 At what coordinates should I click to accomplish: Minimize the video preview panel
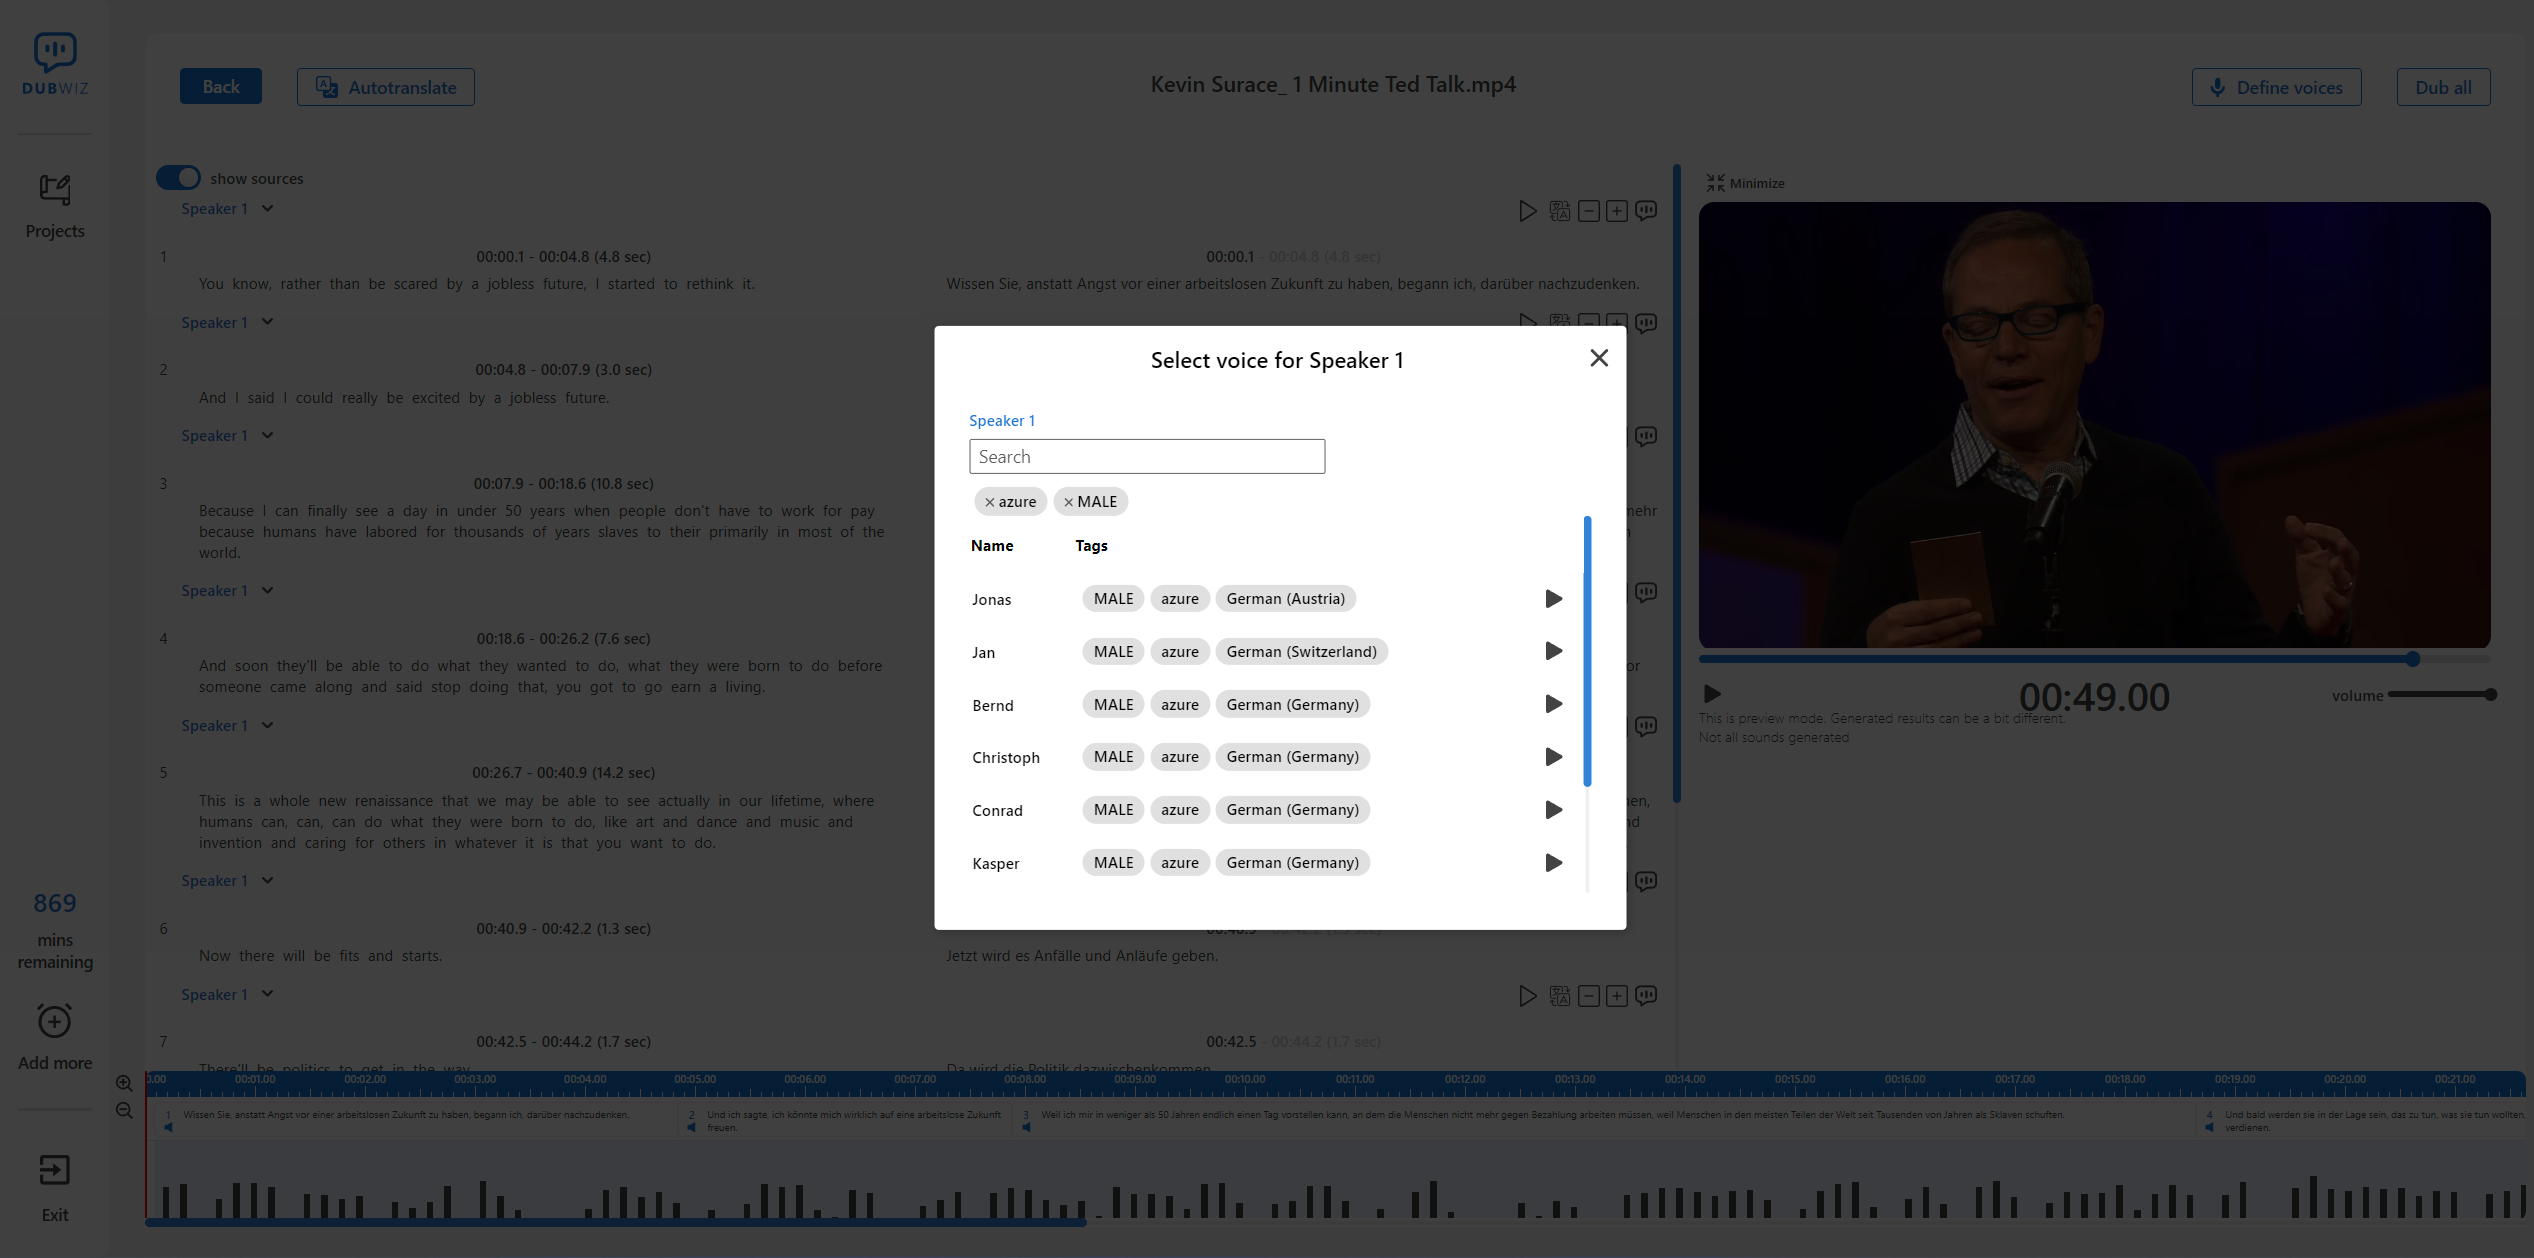(1745, 183)
